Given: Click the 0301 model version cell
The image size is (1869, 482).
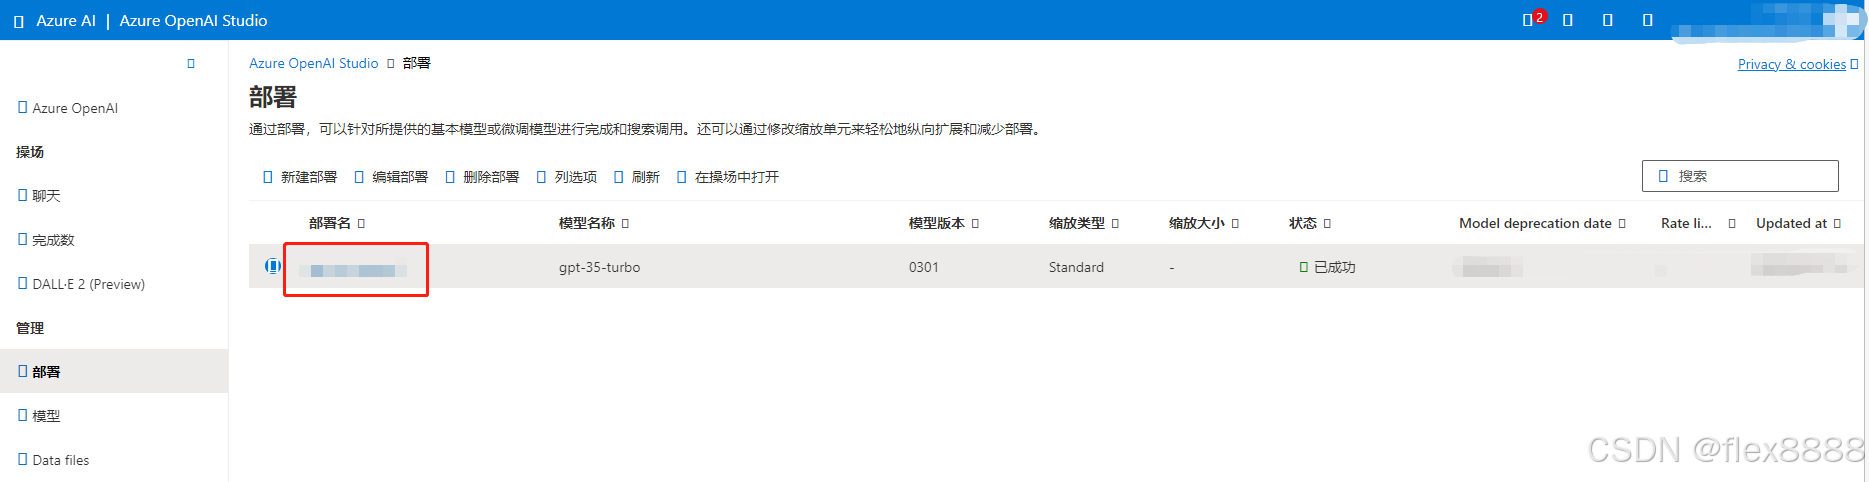Looking at the screenshot, I should 923,267.
